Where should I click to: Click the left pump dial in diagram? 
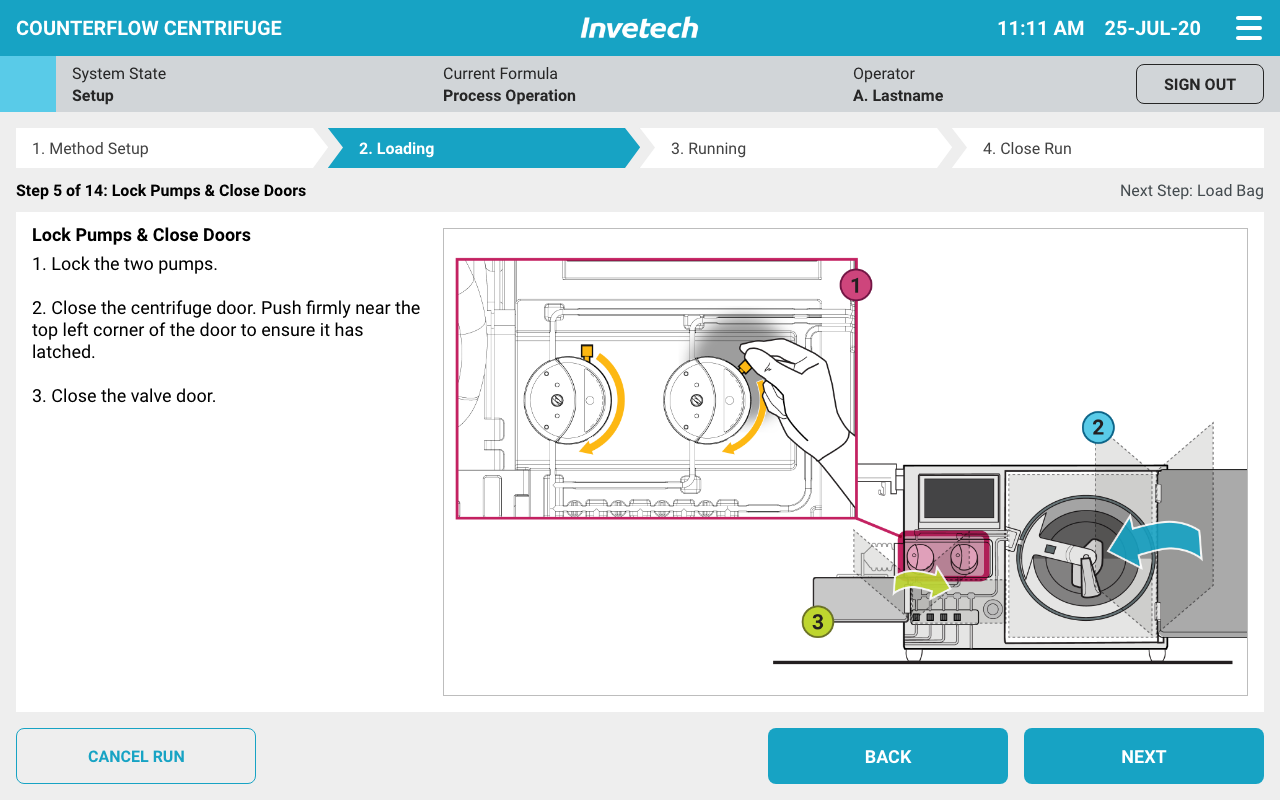566,400
